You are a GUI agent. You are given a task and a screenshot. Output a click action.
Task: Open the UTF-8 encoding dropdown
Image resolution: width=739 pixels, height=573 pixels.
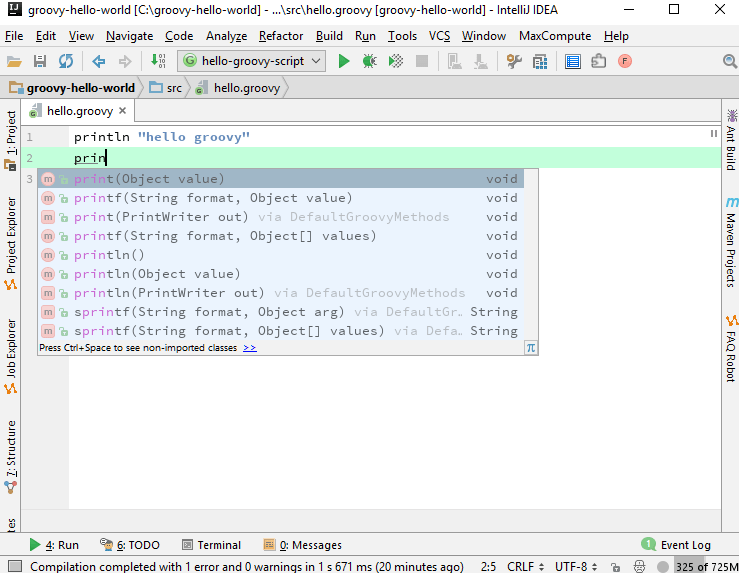tap(576, 566)
